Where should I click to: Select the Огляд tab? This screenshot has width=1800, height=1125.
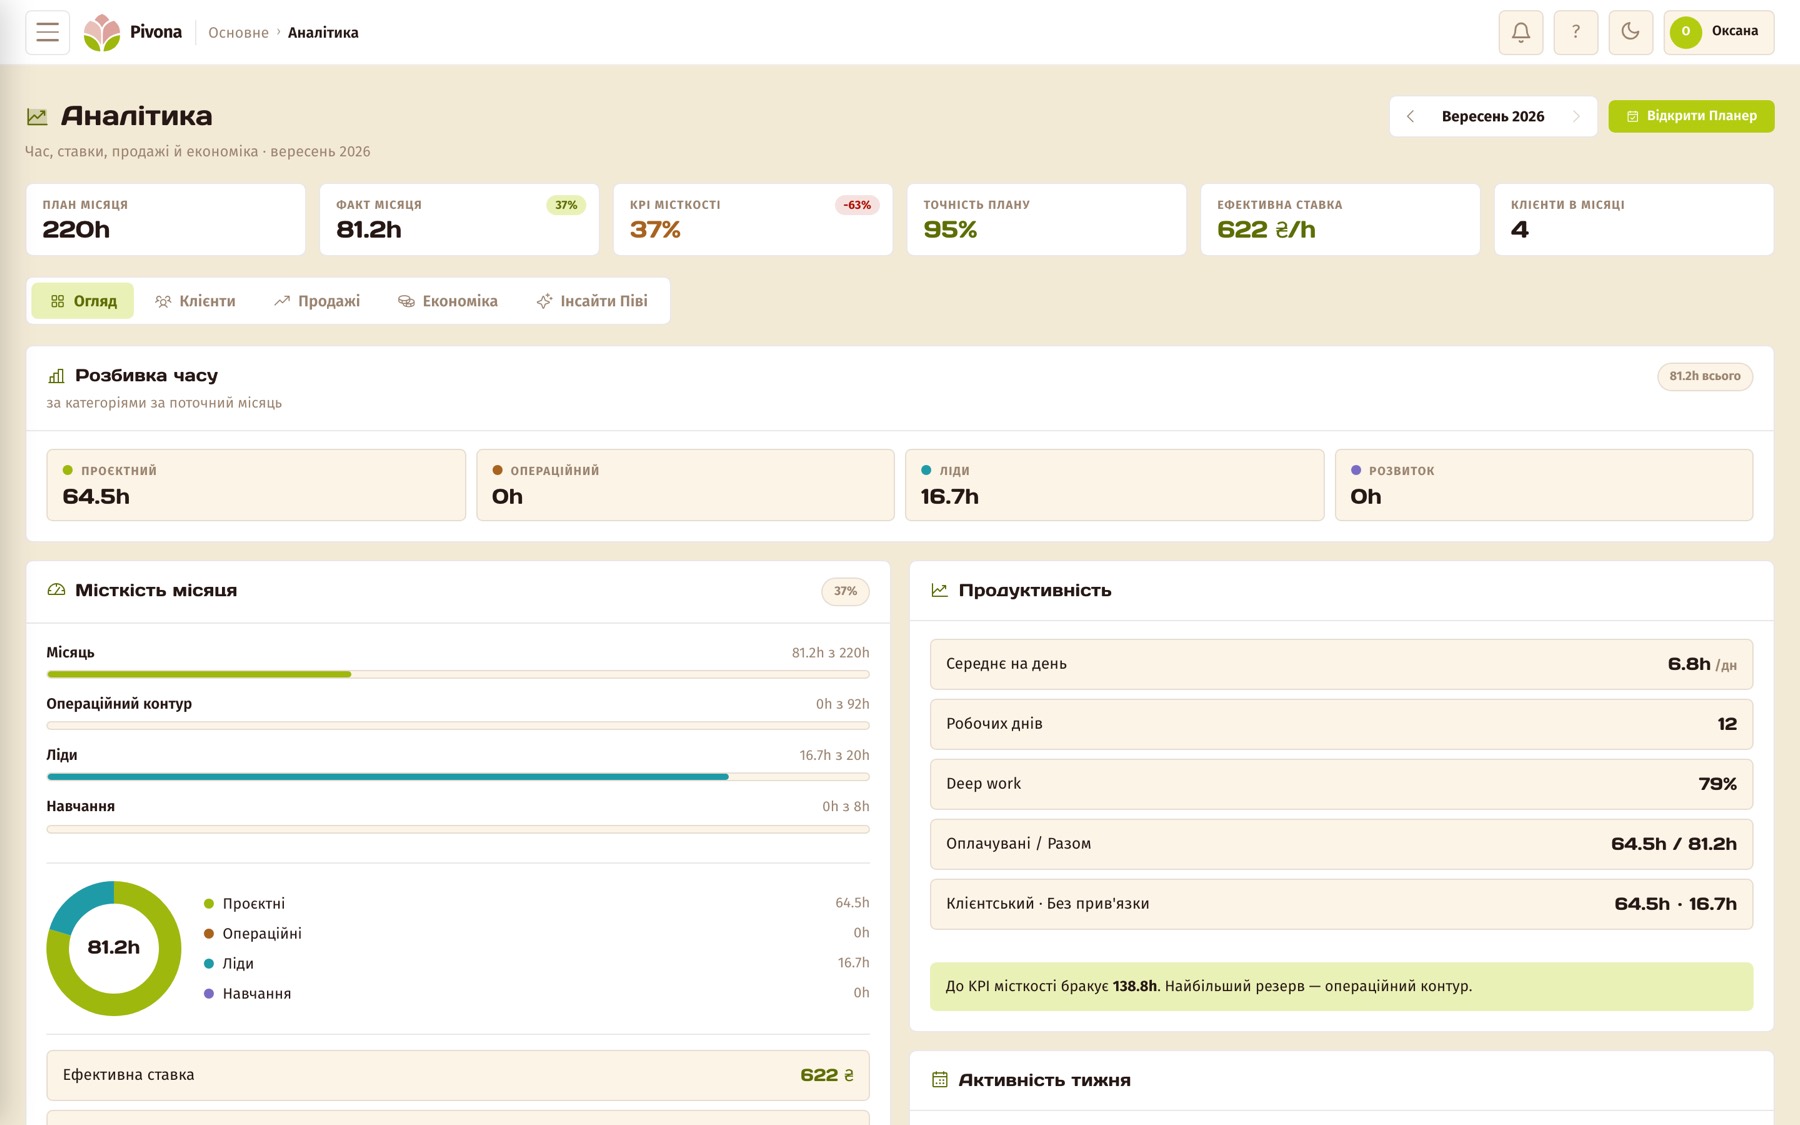[83, 301]
